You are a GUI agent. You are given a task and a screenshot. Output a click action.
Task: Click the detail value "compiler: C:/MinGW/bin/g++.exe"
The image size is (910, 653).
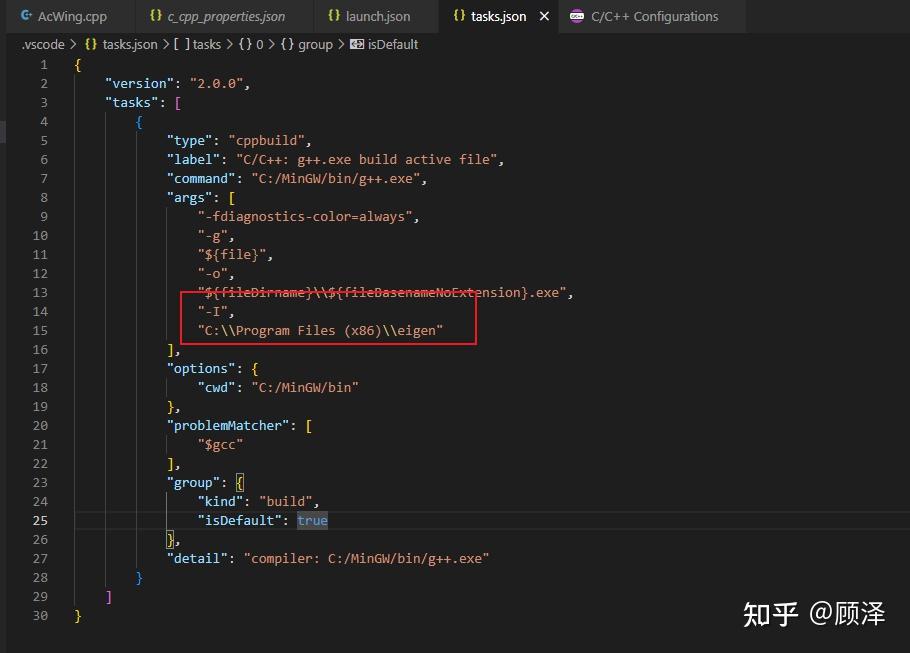pyautogui.click(x=366, y=558)
